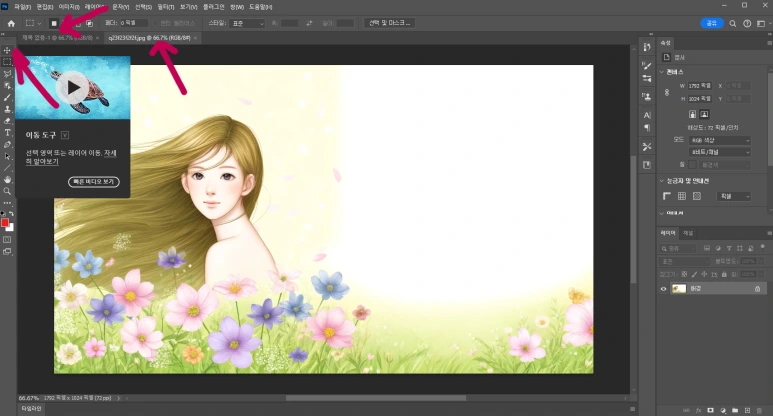Select the Rectangular Marquee tool
This screenshot has height=416, width=773.
pos(7,61)
